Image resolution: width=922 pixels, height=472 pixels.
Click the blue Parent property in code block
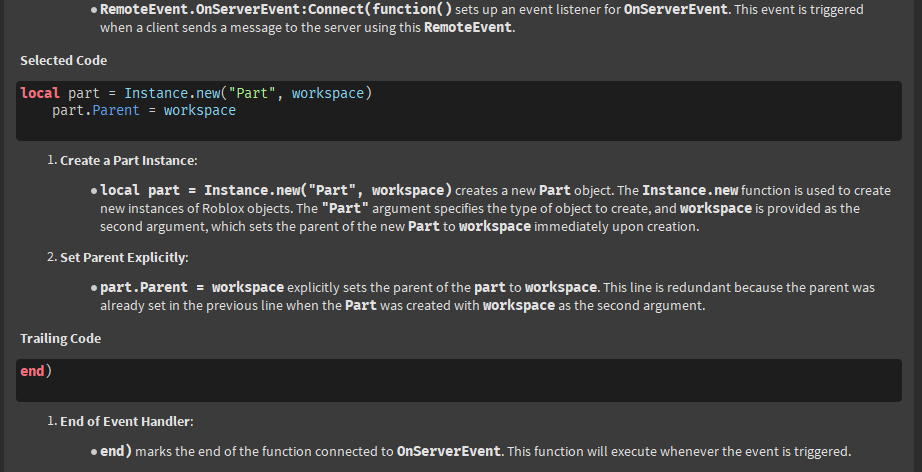click(x=115, y=110)
